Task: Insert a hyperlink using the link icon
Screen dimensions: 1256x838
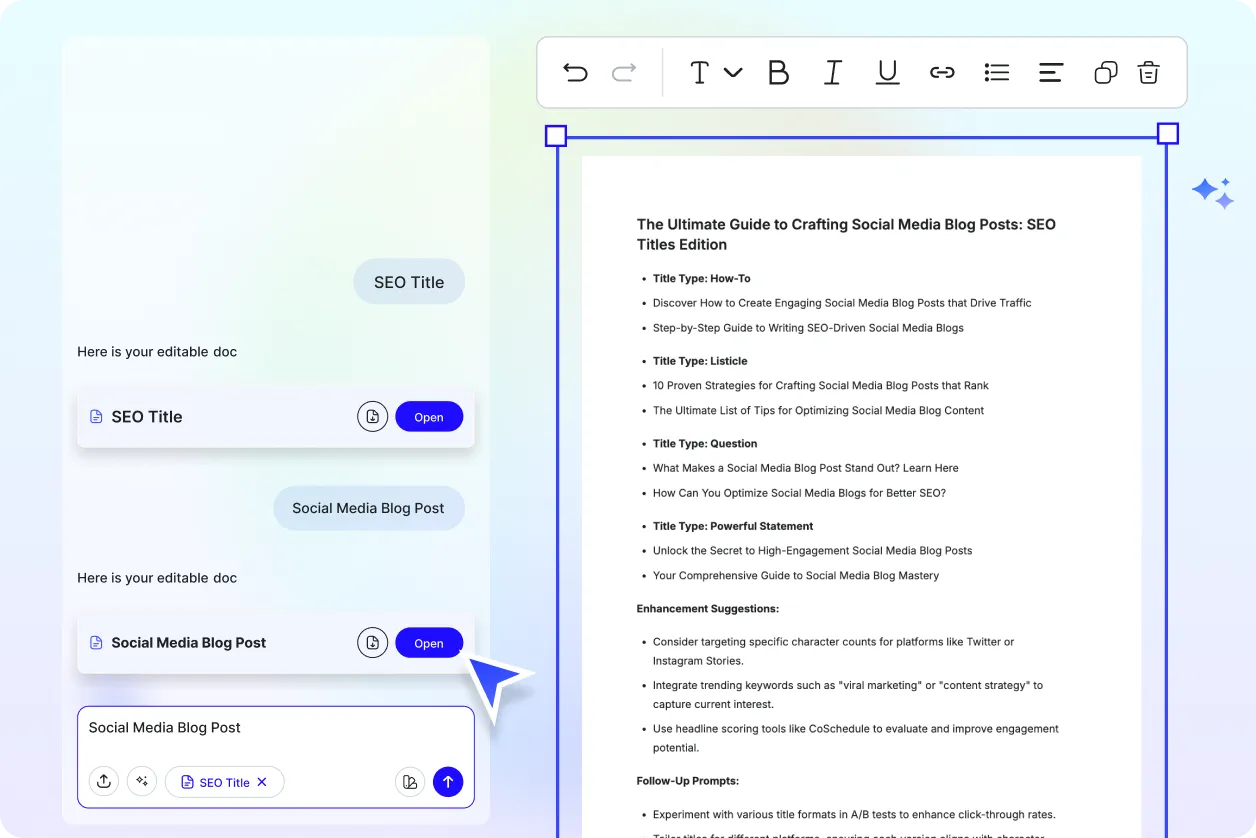Action: (942, 71)
